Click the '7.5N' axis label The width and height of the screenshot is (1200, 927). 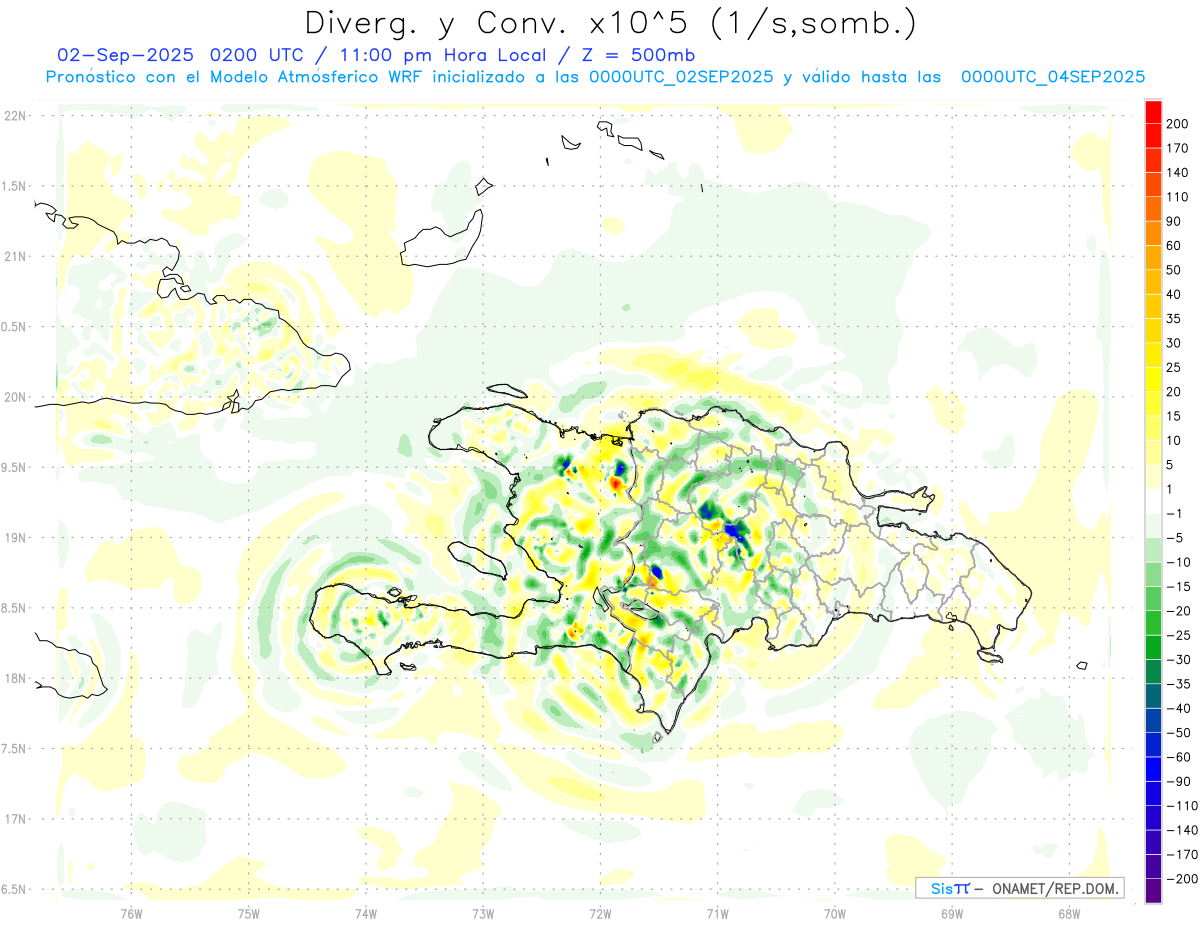click(14, 749)
